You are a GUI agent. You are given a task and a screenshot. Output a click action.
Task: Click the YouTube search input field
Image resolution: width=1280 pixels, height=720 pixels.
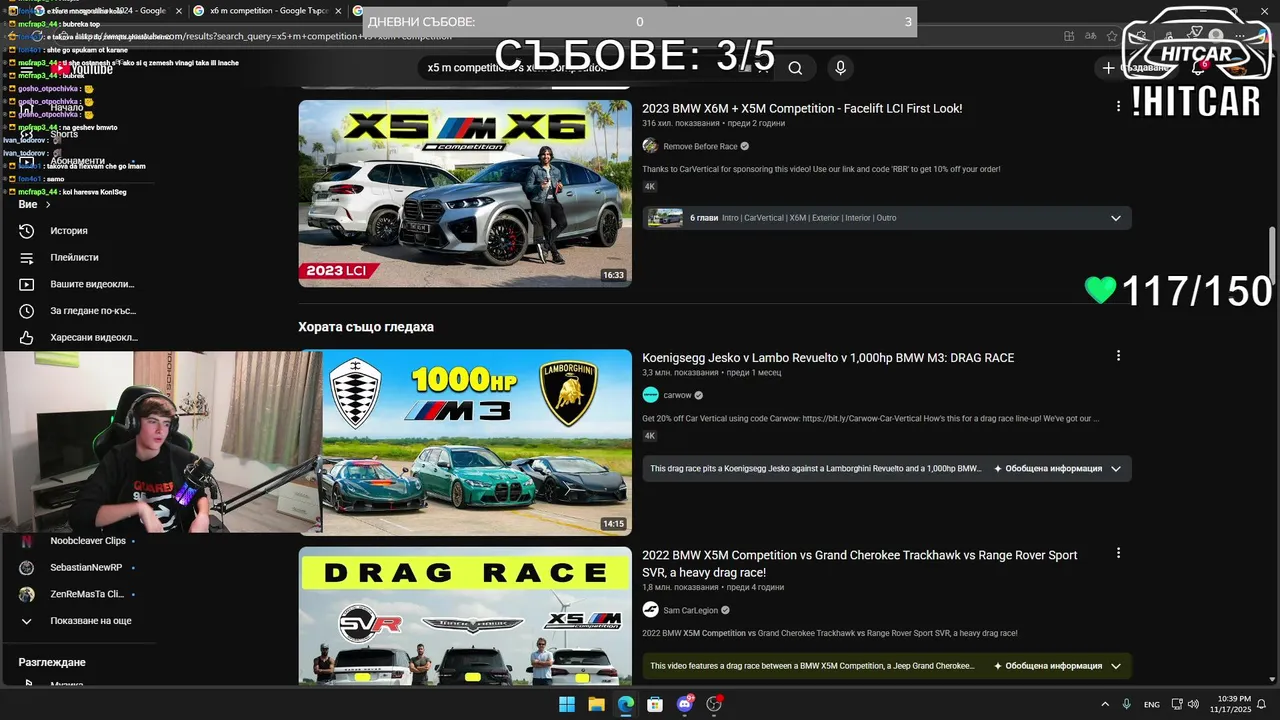(x=595, y=68)
